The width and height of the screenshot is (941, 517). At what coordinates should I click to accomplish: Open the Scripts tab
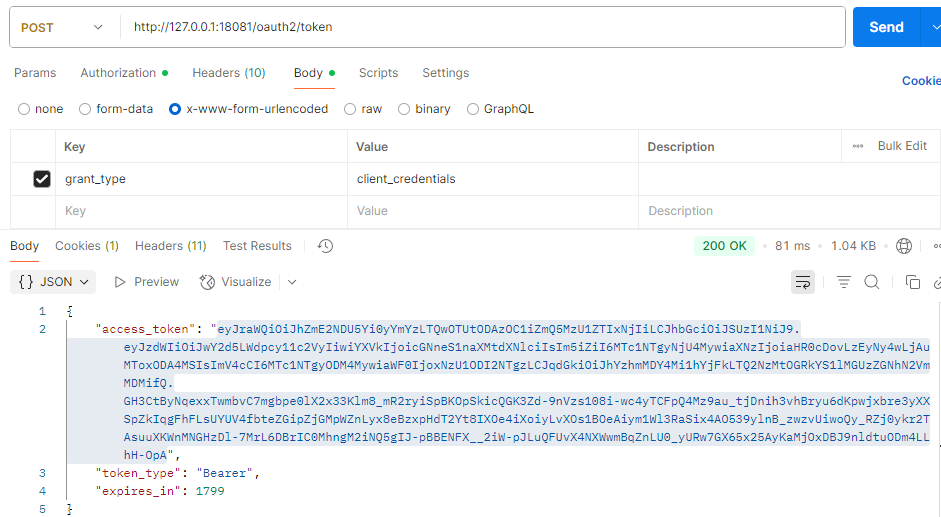378,73
